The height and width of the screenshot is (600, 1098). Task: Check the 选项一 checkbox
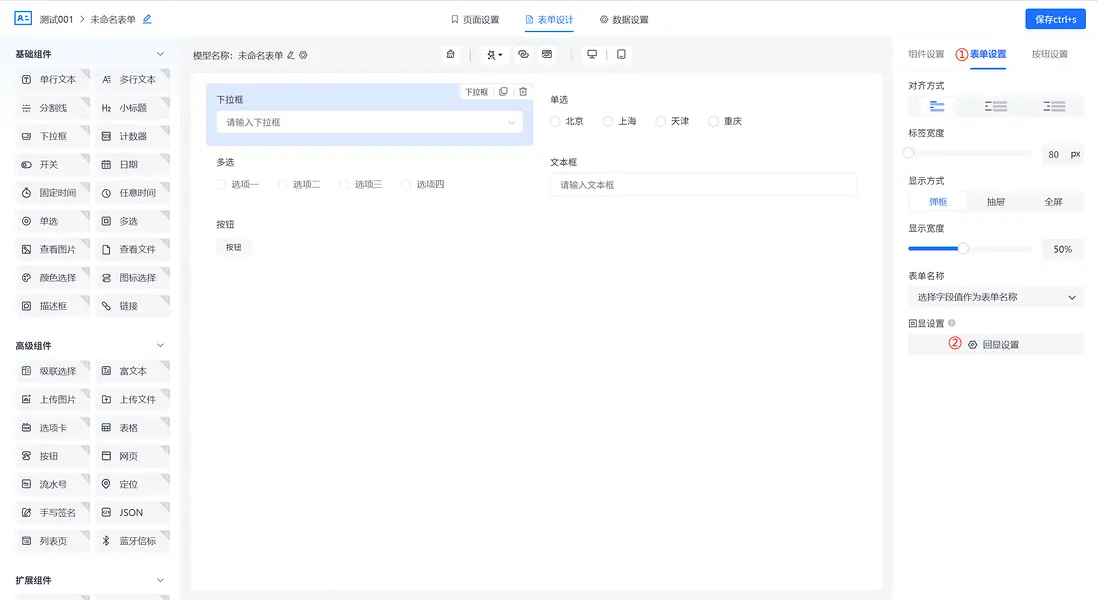tap(221, 185)
